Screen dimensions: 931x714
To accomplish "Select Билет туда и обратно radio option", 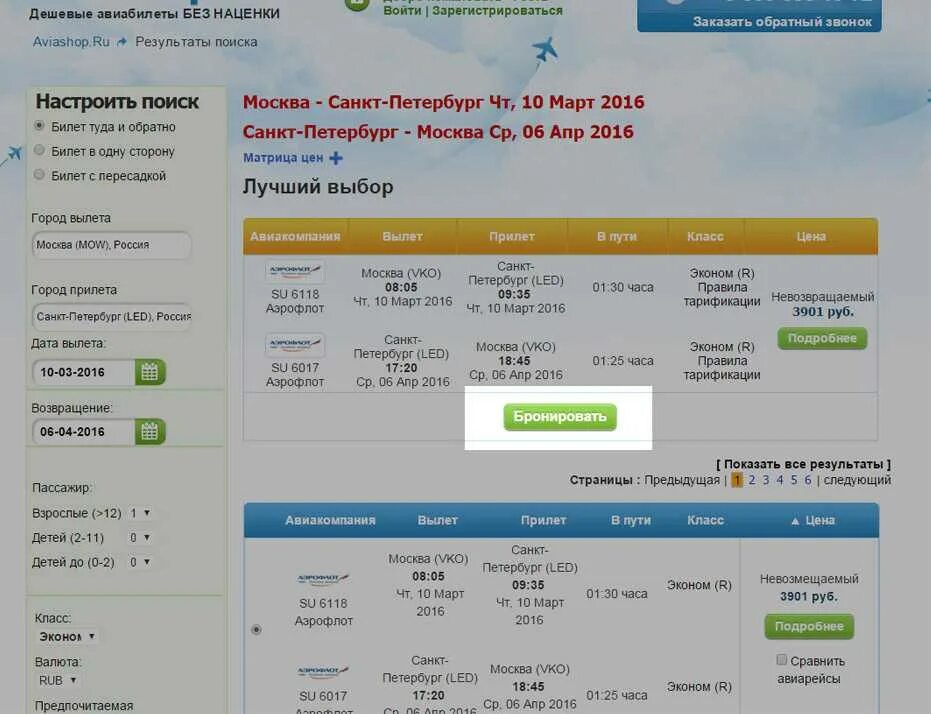I will (x=39, y=126).
